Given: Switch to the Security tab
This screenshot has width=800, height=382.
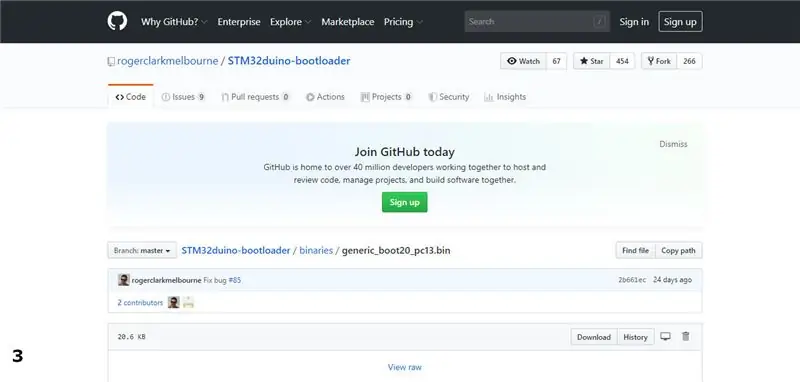Looking at the screenshot, I should tap(448, 97).
